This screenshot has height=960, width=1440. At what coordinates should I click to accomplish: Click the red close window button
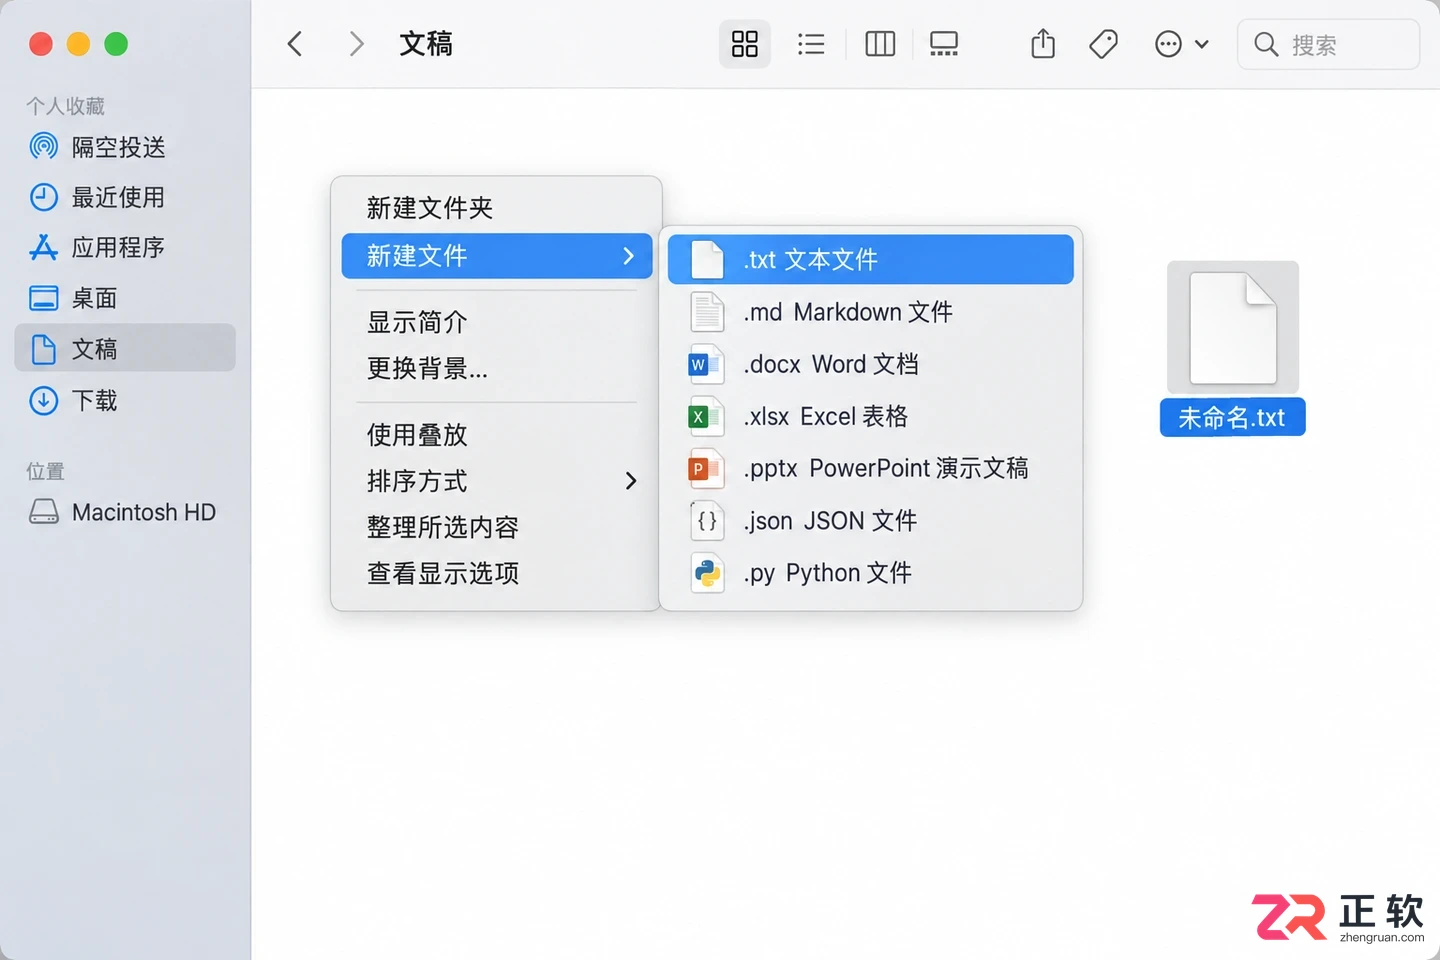(x=41, y=44)
